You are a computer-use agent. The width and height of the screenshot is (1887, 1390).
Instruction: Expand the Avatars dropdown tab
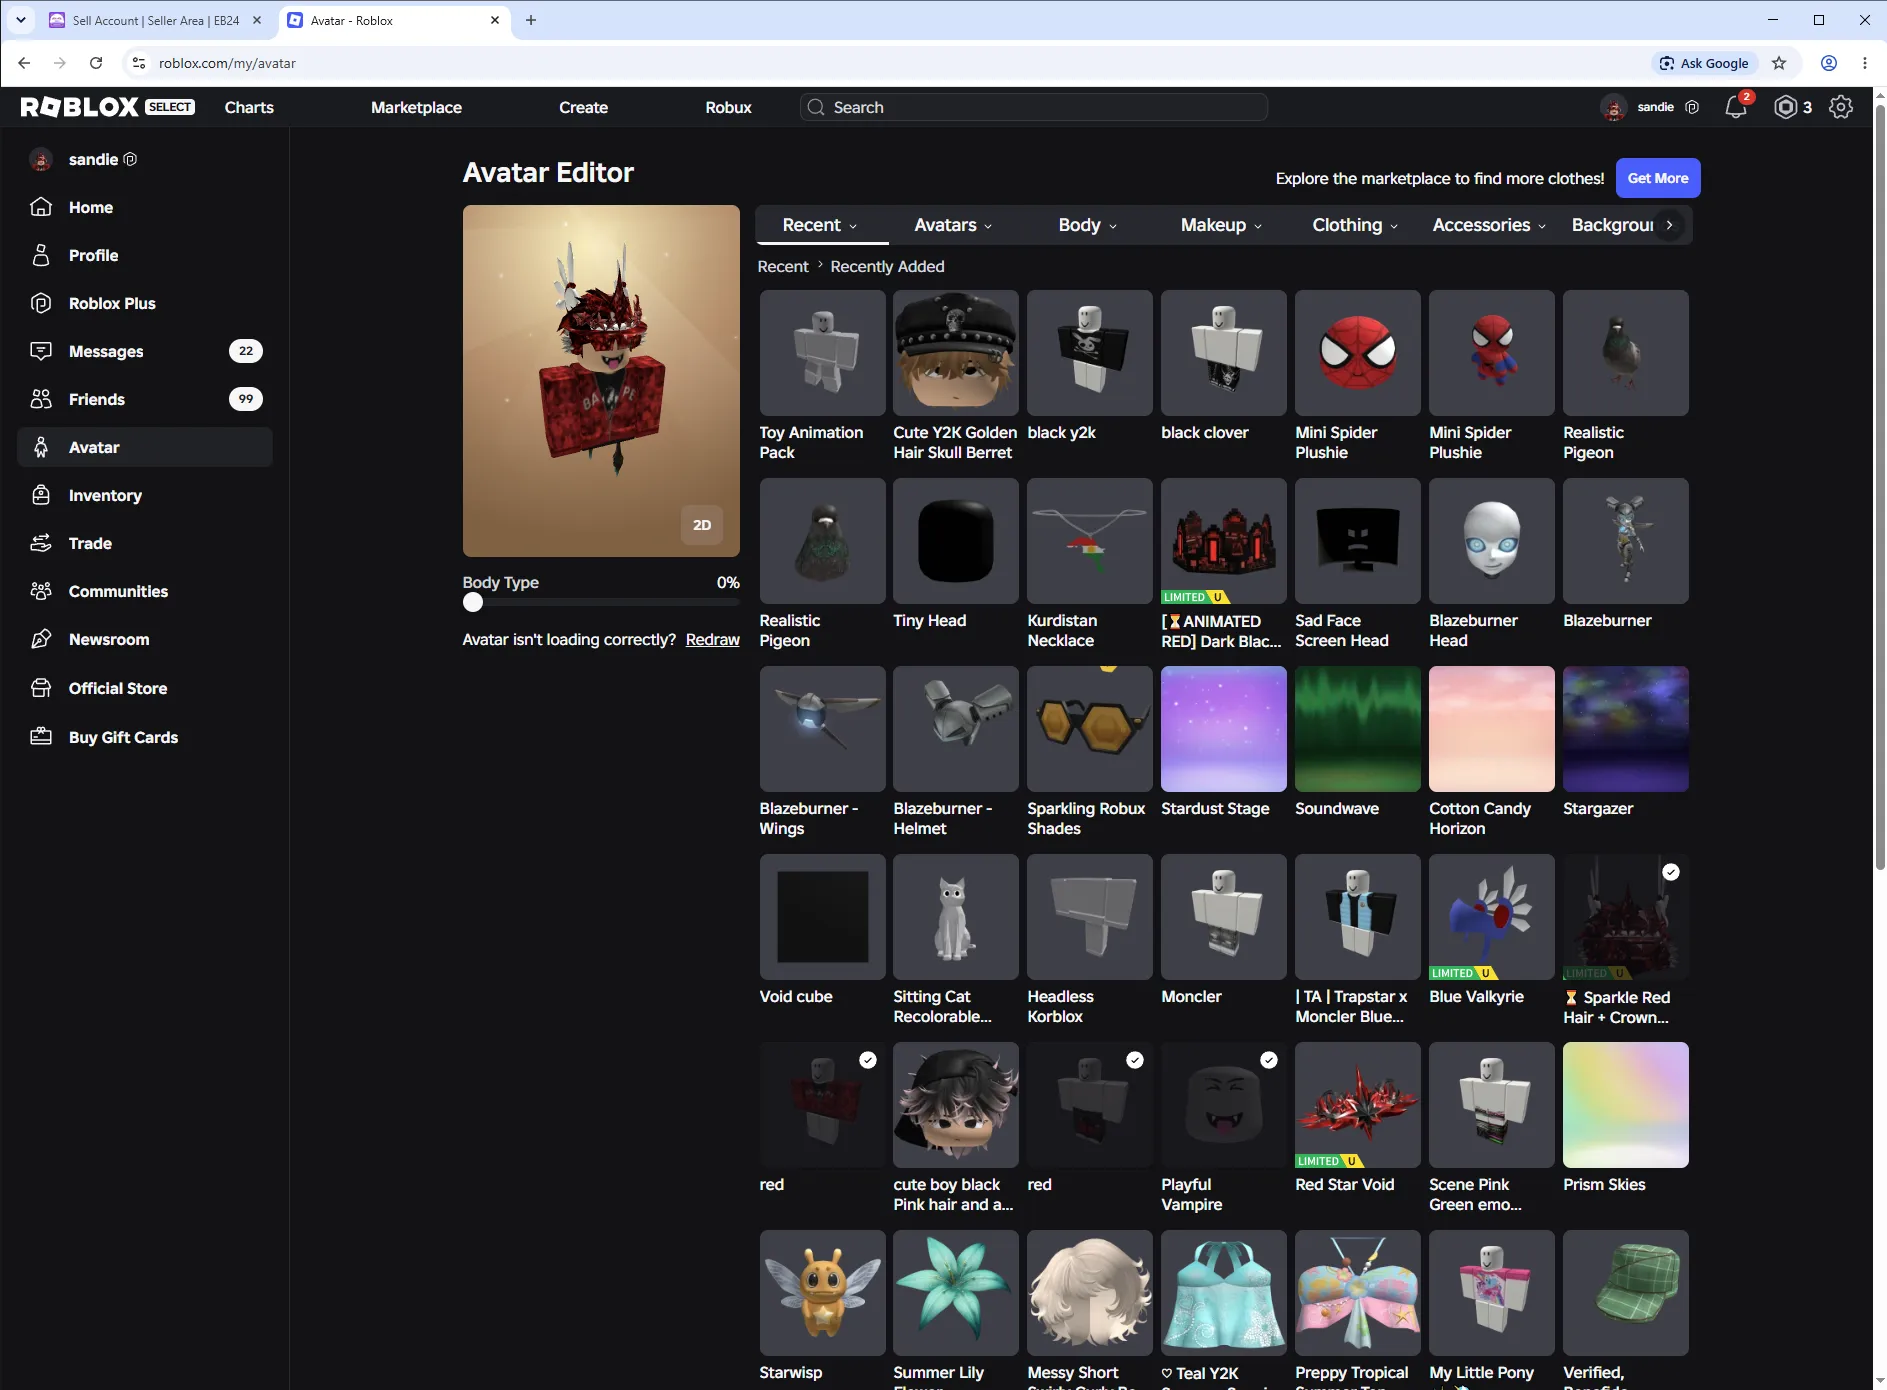pyautogui.click(x=953, y=225)
